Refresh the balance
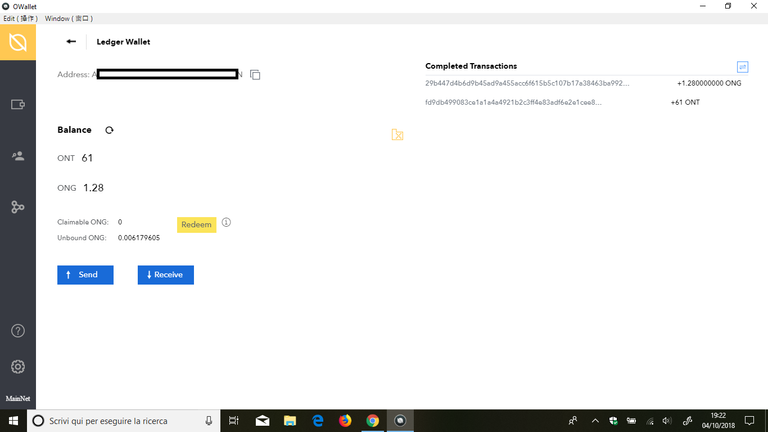Screen dimensions: 768x432 [109, 130]
